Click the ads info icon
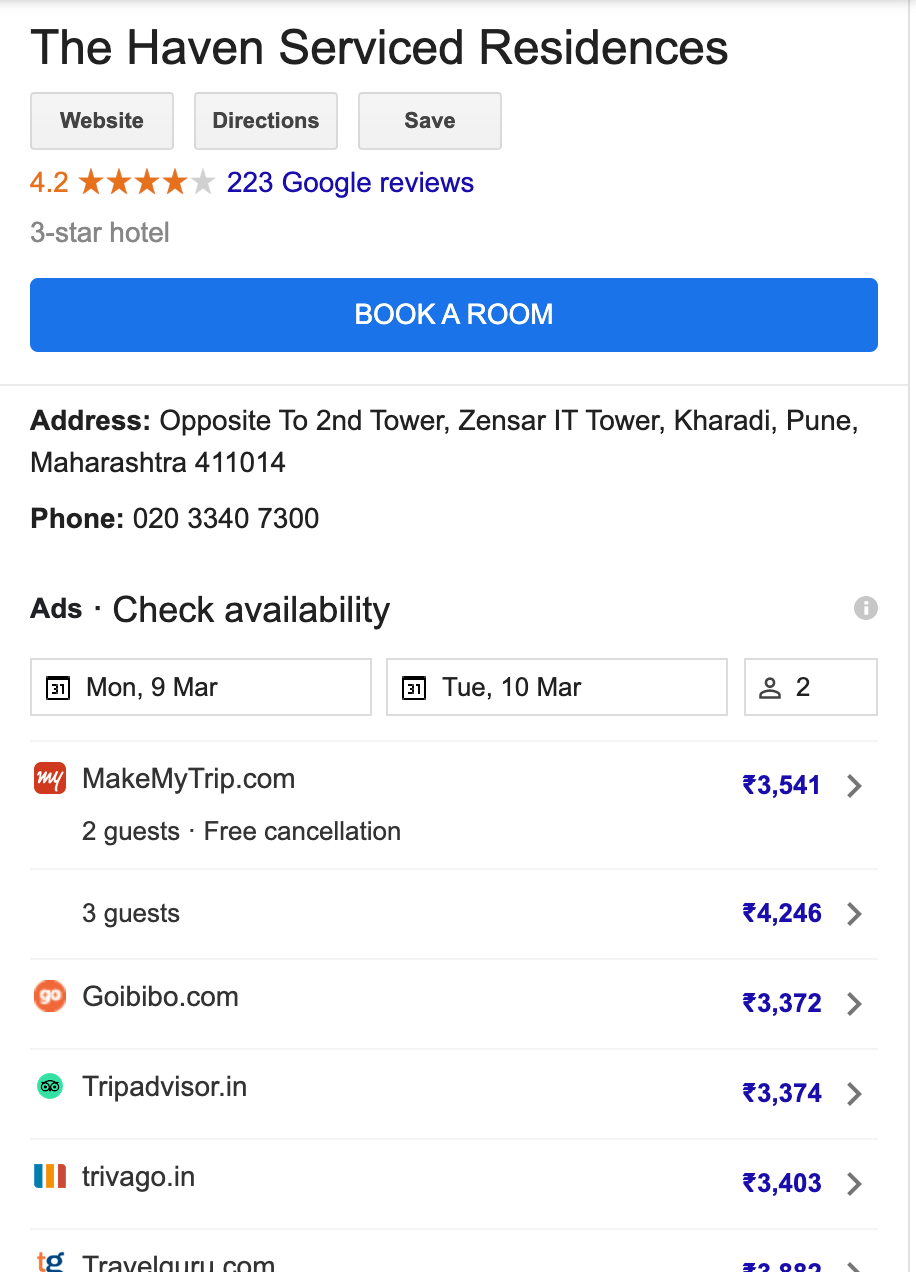 click(x=866, y=608)
